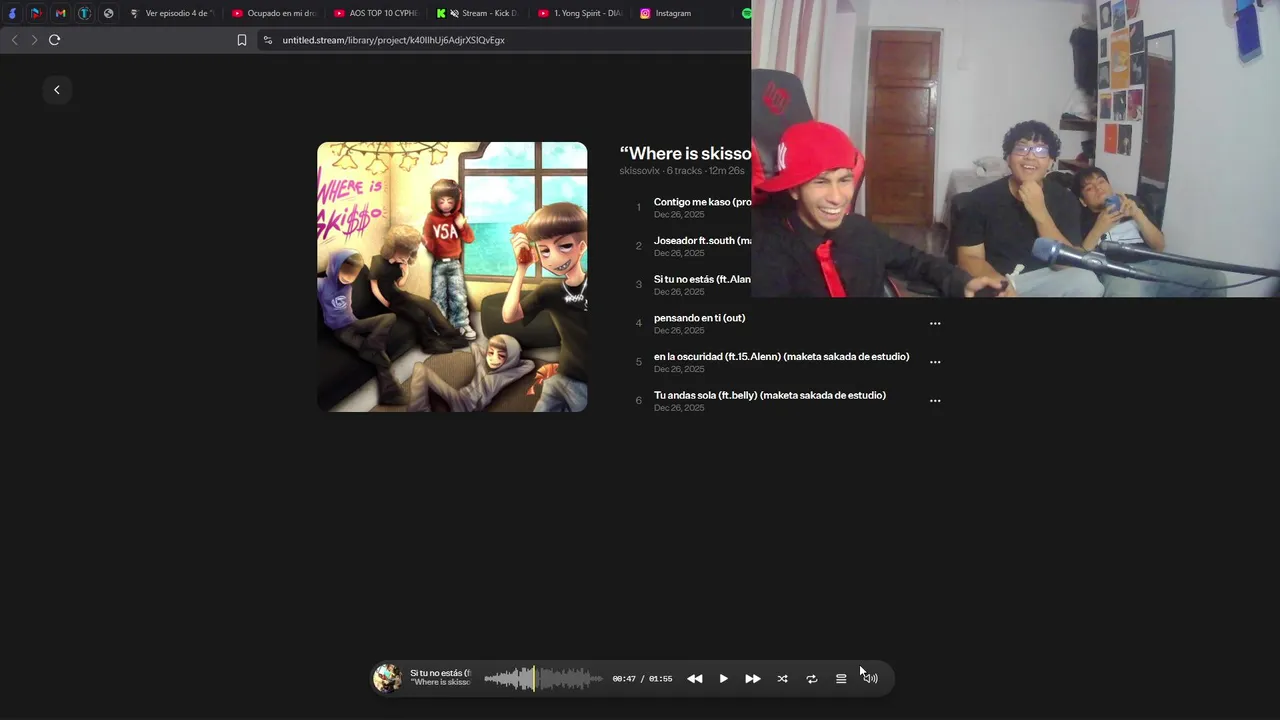Open options for 'en la oscuridad'
This screenshot has height=720, width=1280.
tap(935, 362)
